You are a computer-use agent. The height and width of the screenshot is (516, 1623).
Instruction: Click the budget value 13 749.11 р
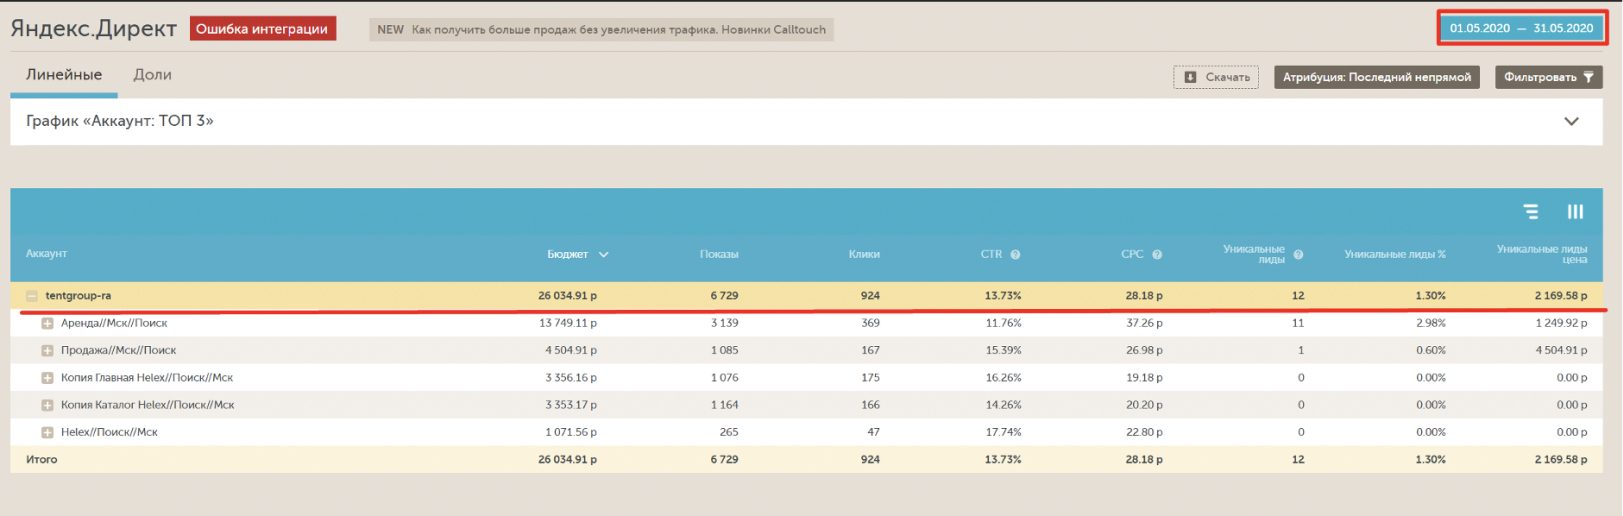[568, 323]
